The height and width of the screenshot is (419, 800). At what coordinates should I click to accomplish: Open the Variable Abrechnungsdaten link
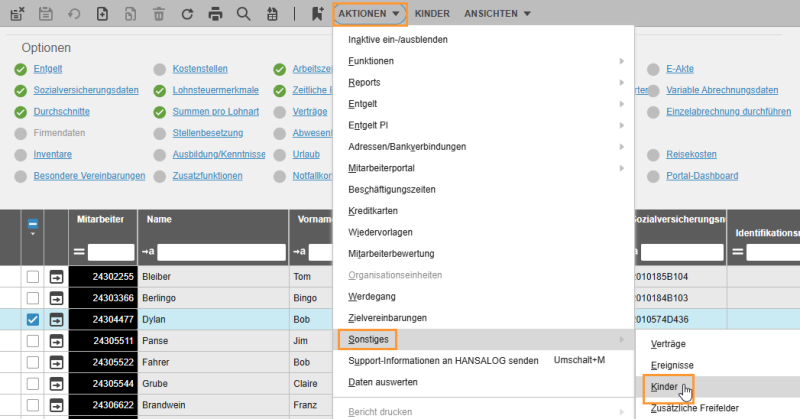pos(722,90)
